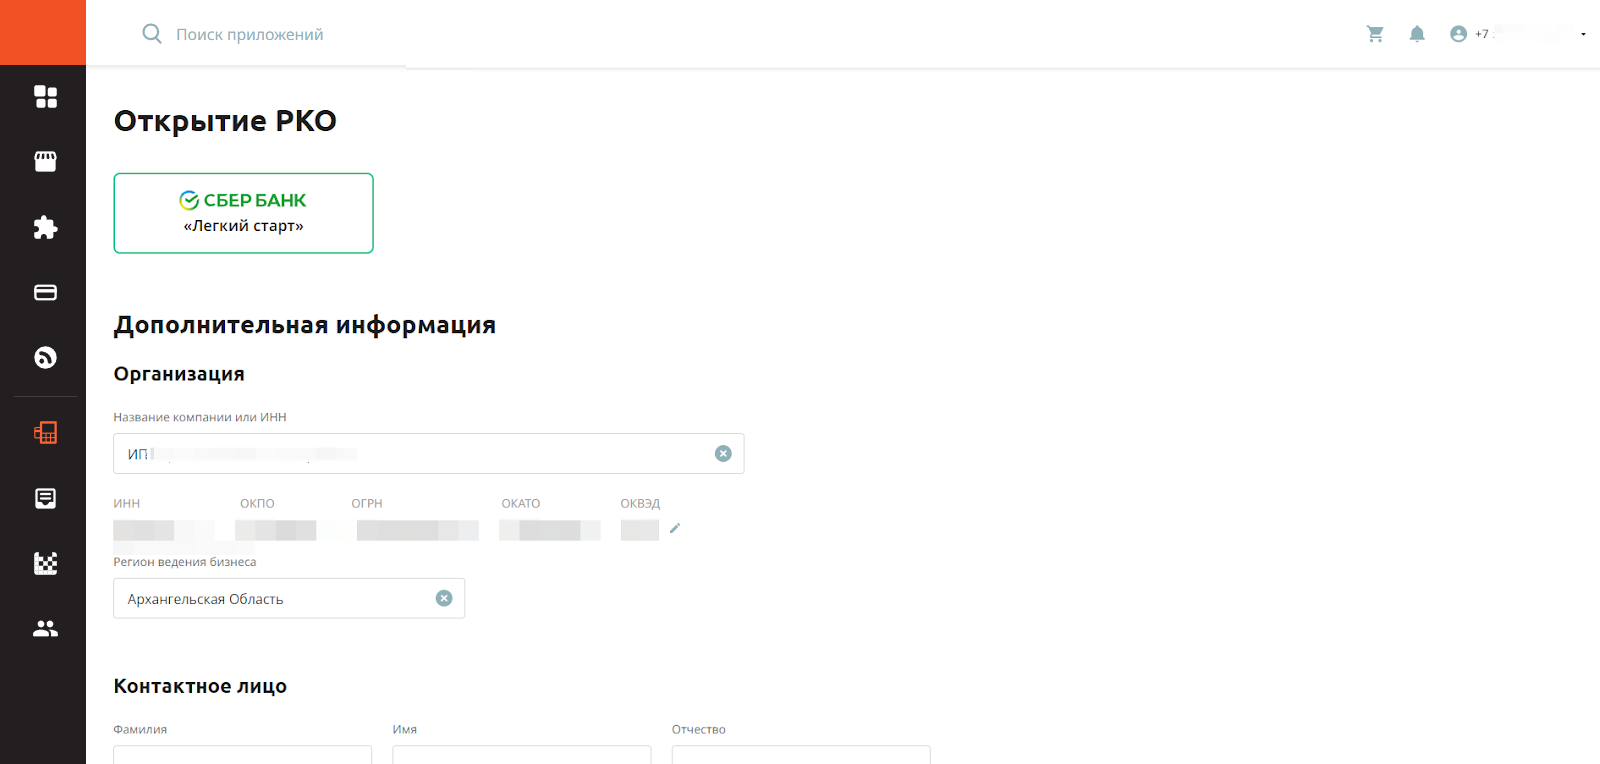
Task: Click the orange logo block at top-left
Action: tap(43, 32)
